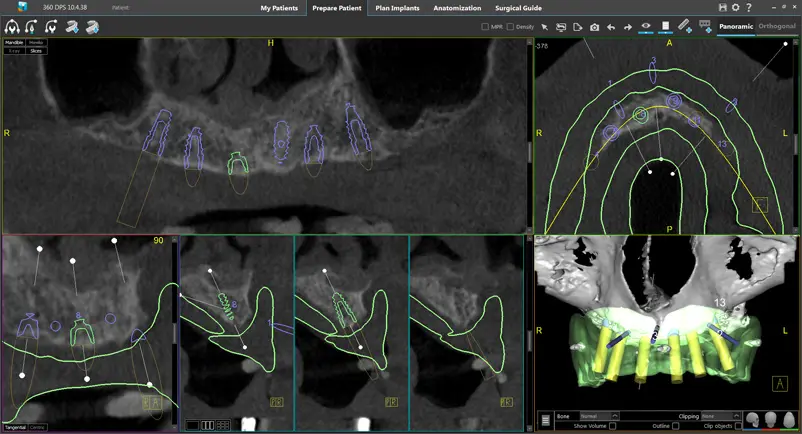Image resolution: width=802 pixels, height=434 pixels.
Task: Set the 3D view to side skull orientation
Action: click(x=751, y=420)
